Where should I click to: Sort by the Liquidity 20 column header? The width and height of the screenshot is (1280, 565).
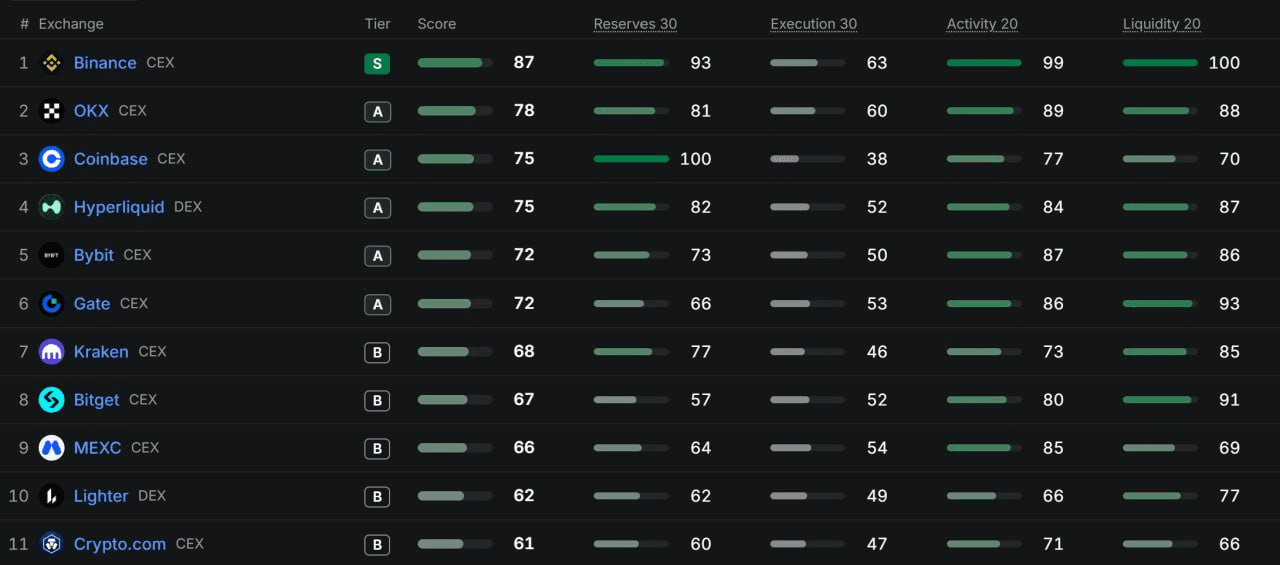pyautogui.click(x=1162, y=24)
